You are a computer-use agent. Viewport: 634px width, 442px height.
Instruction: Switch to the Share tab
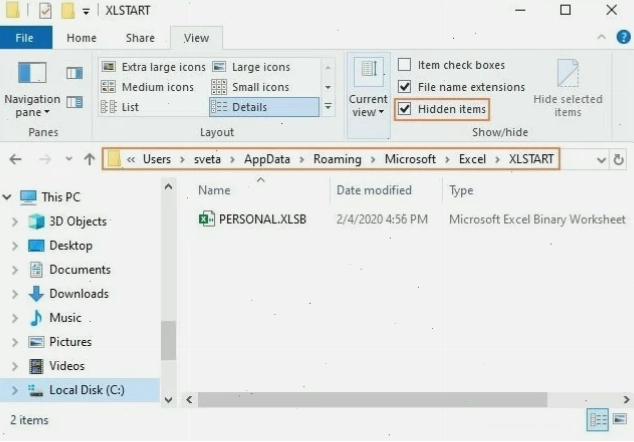click(140, 38)
